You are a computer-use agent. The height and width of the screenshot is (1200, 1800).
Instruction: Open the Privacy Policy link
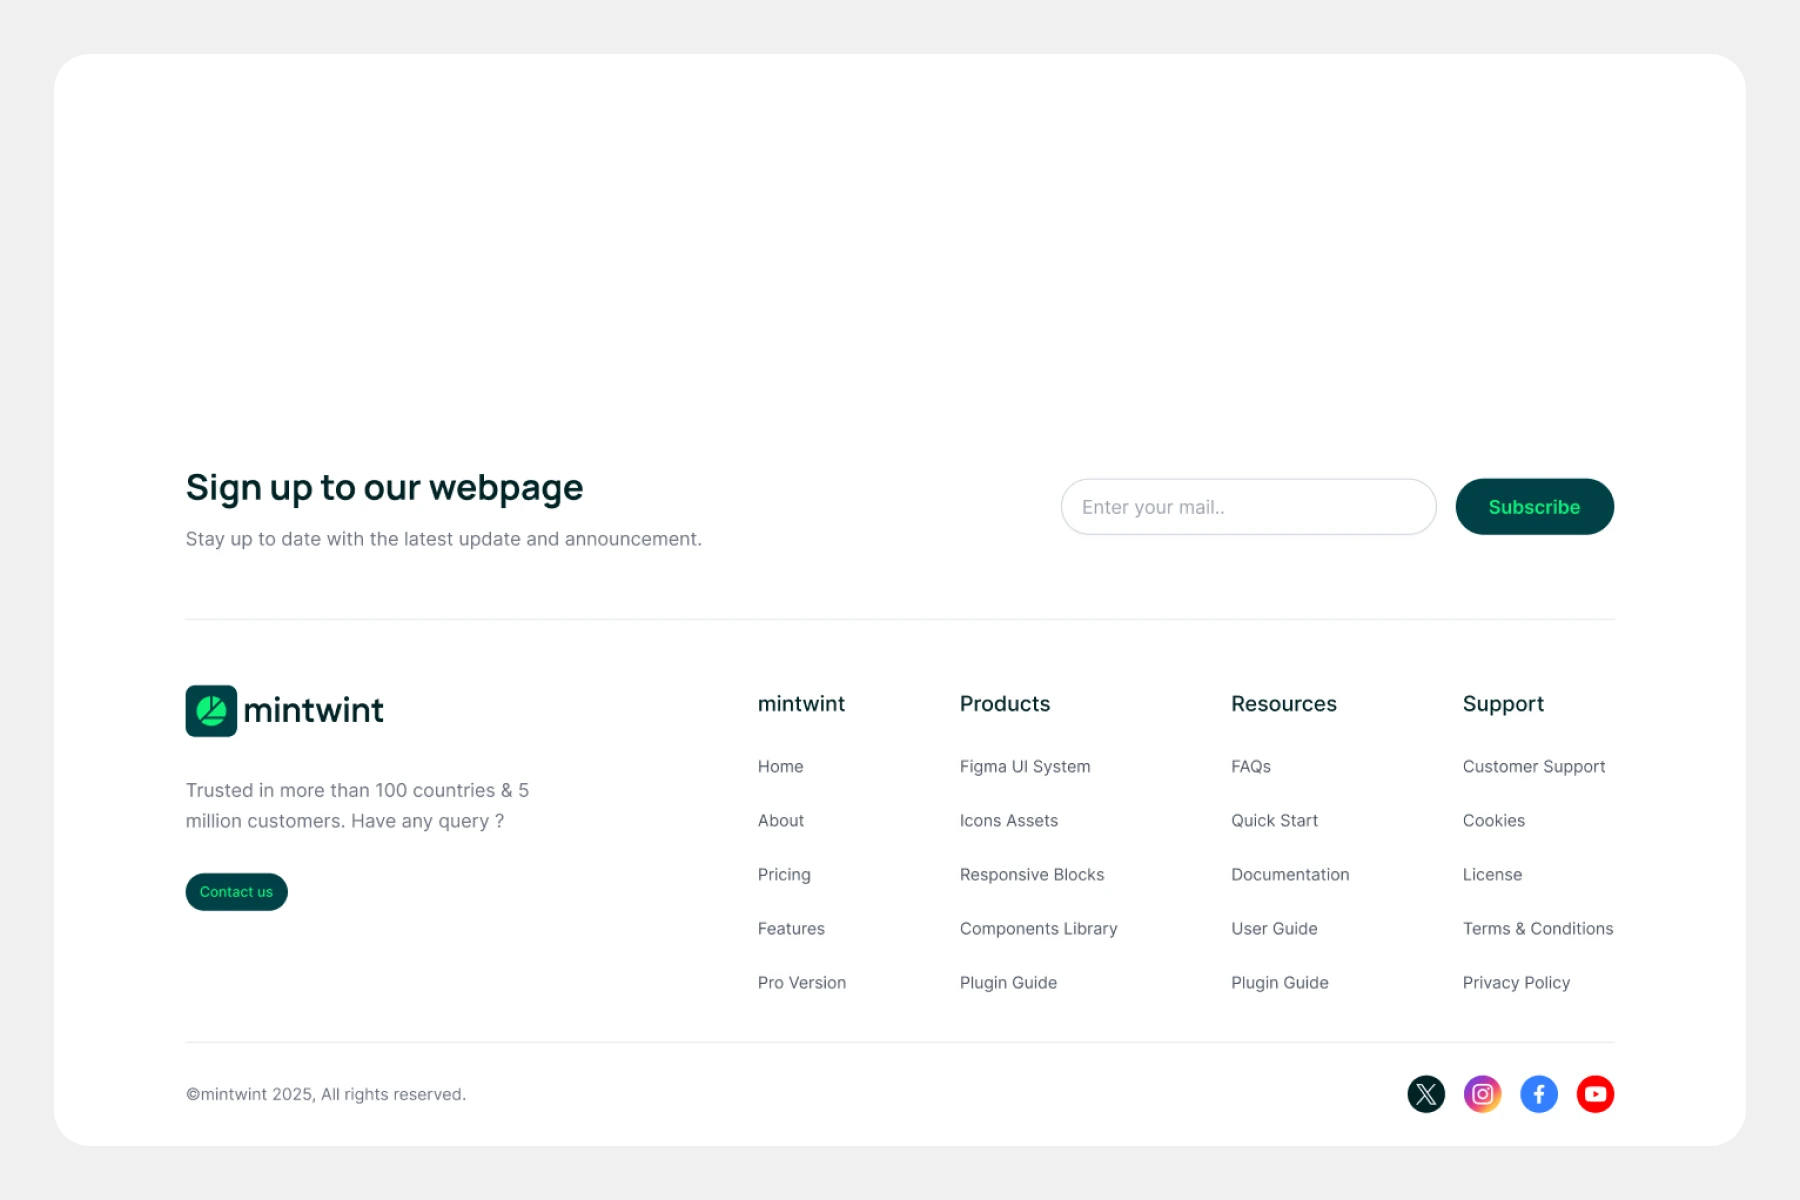[x=1516, y=983]
